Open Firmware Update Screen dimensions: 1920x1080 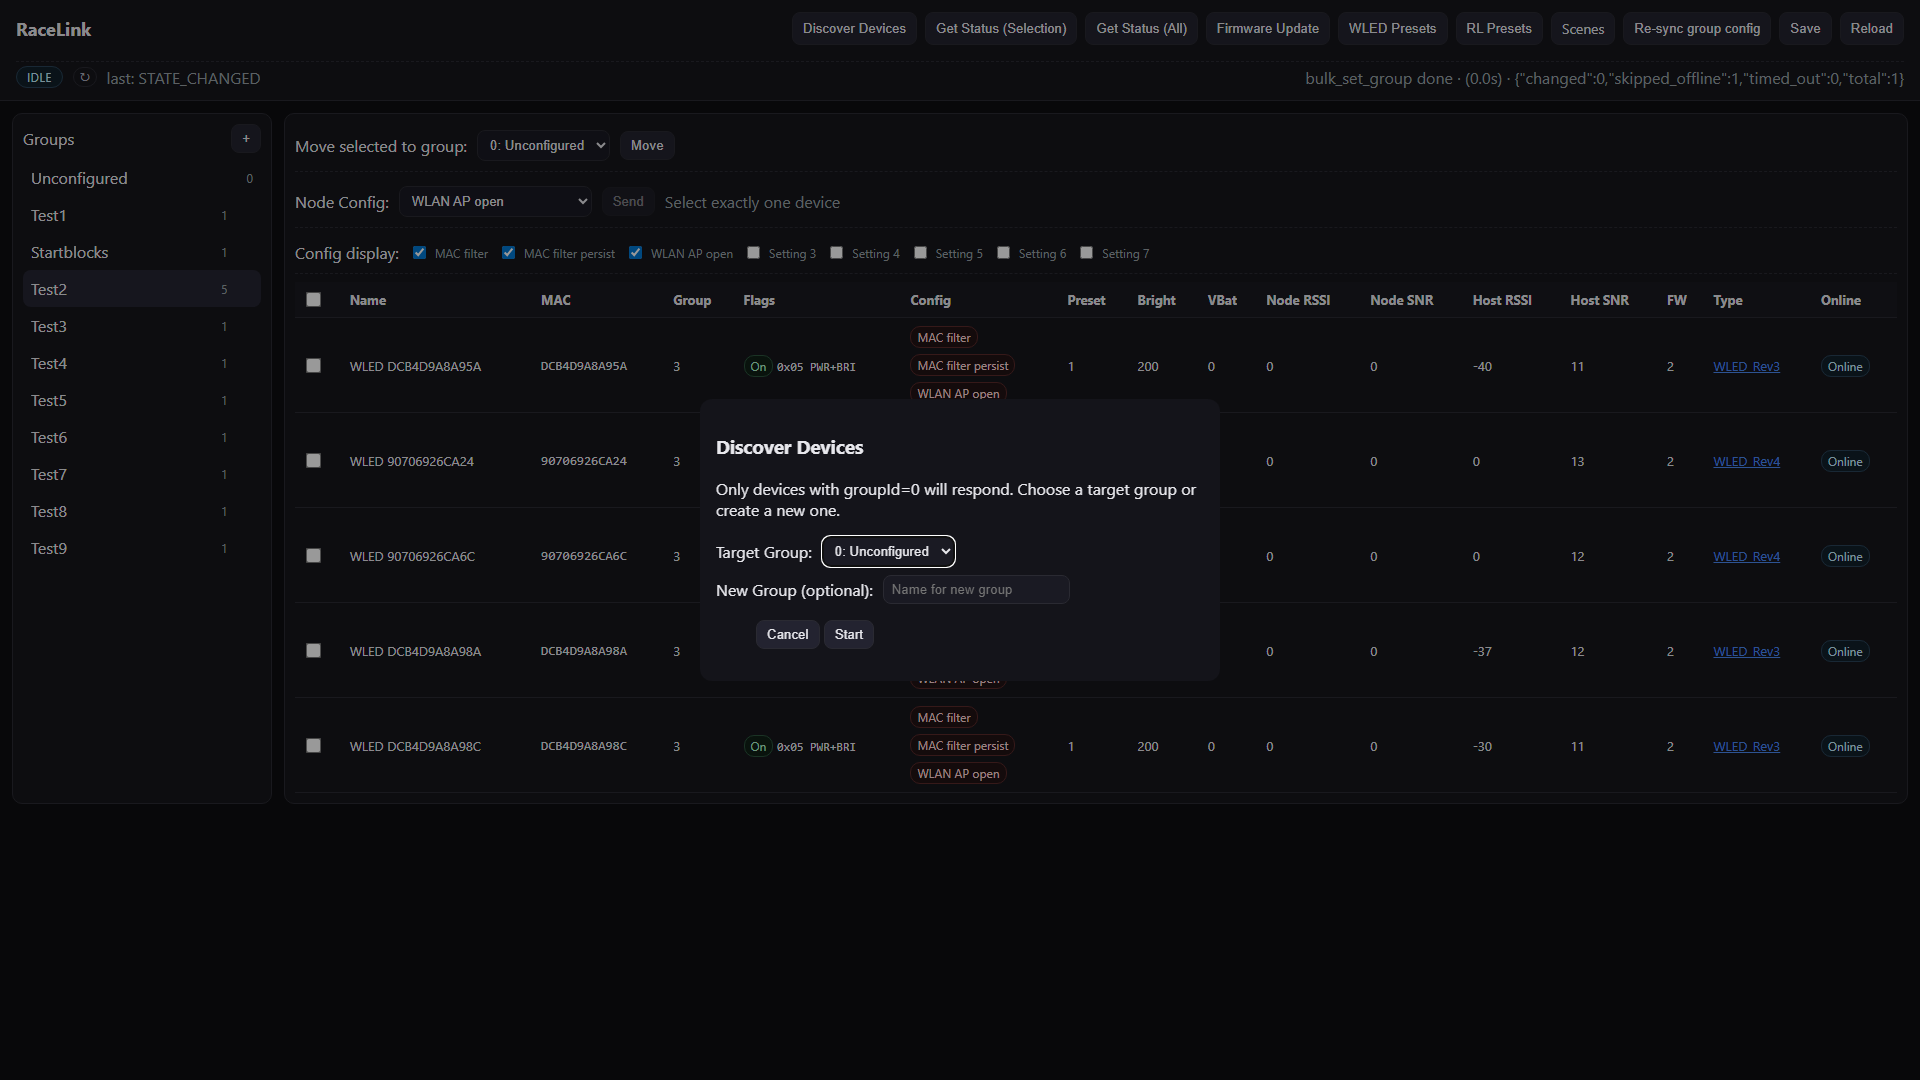tap(1267, 29)
